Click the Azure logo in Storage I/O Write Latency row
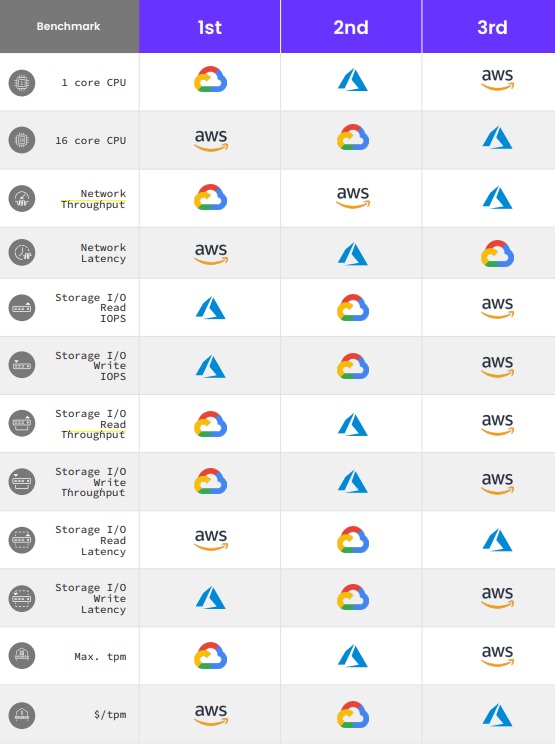This screenshot has height=744, width=555. (211, 597)
